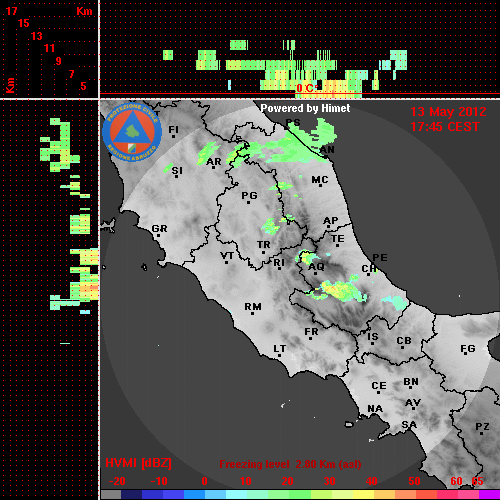Click the FR city label
The height and width of the screenshot is (500, 500).
coord(311,332)
